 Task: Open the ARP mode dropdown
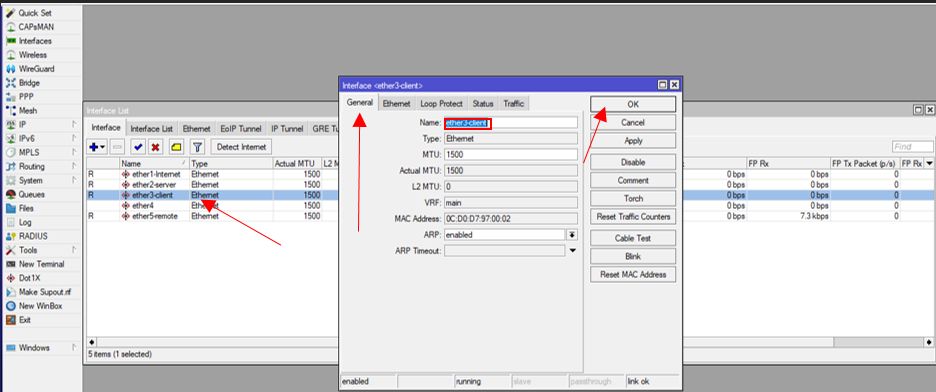pos(572,235)
